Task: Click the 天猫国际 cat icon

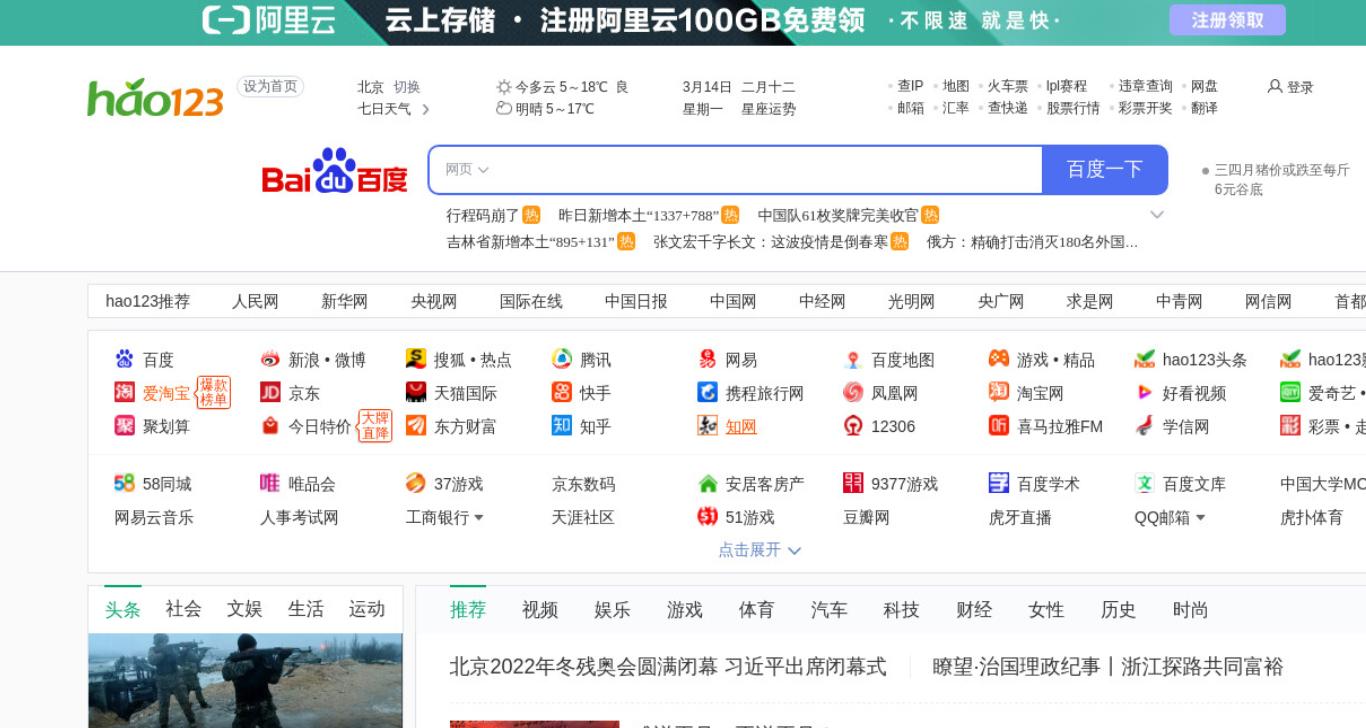Action: point(416,392)
